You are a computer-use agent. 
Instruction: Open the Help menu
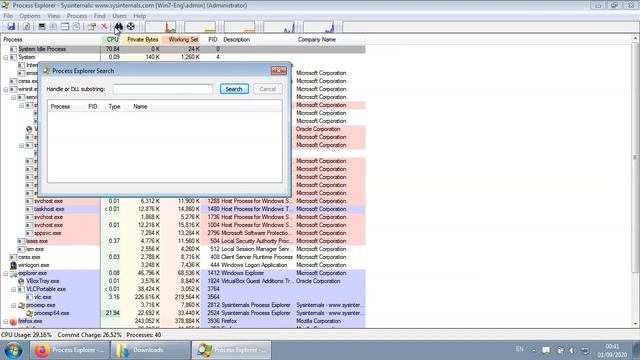[140, 16]
